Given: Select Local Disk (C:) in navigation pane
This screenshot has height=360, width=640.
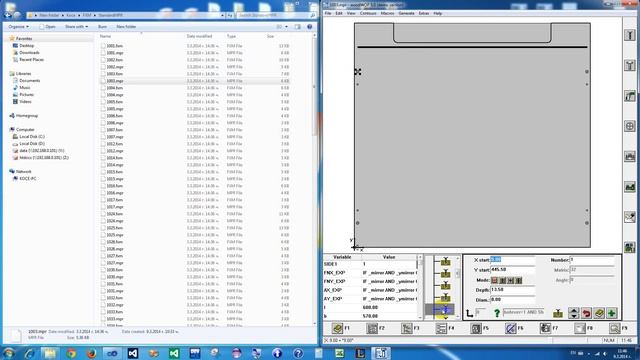Looking at the screenshot, I should point(32,137).
